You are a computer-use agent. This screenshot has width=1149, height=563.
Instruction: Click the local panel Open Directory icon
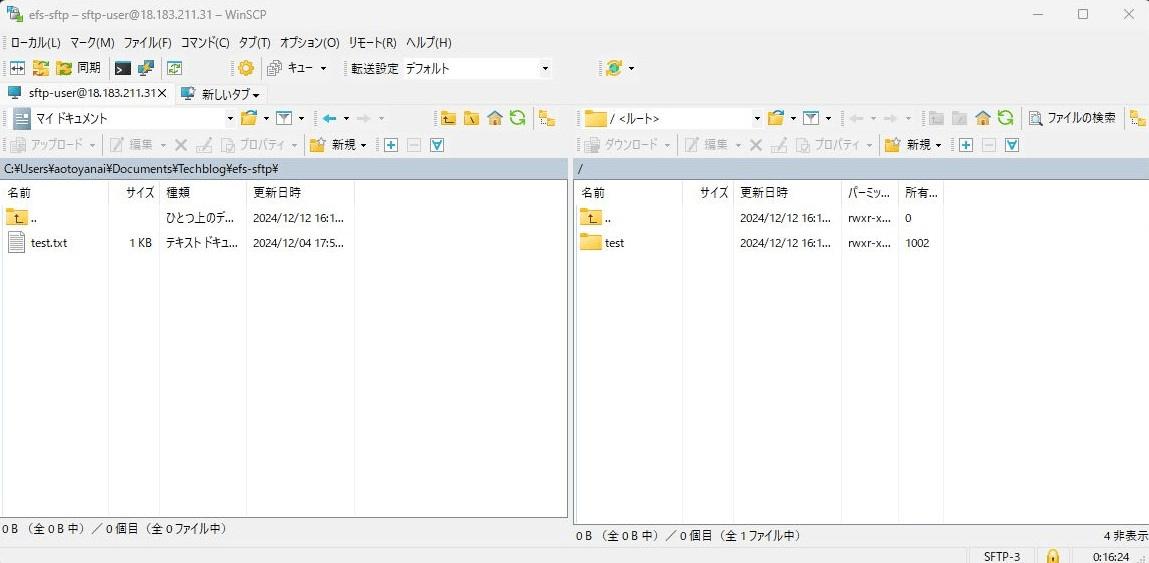point(250,118)
